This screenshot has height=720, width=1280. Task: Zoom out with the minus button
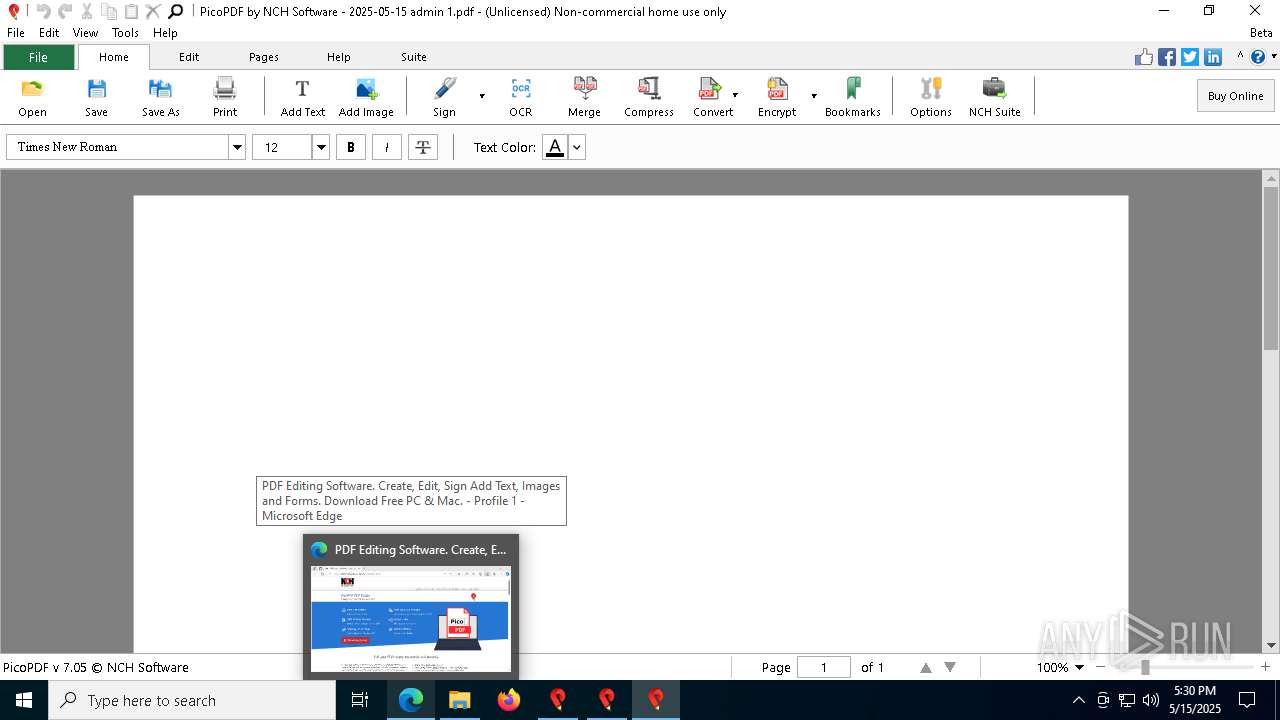1101,667
